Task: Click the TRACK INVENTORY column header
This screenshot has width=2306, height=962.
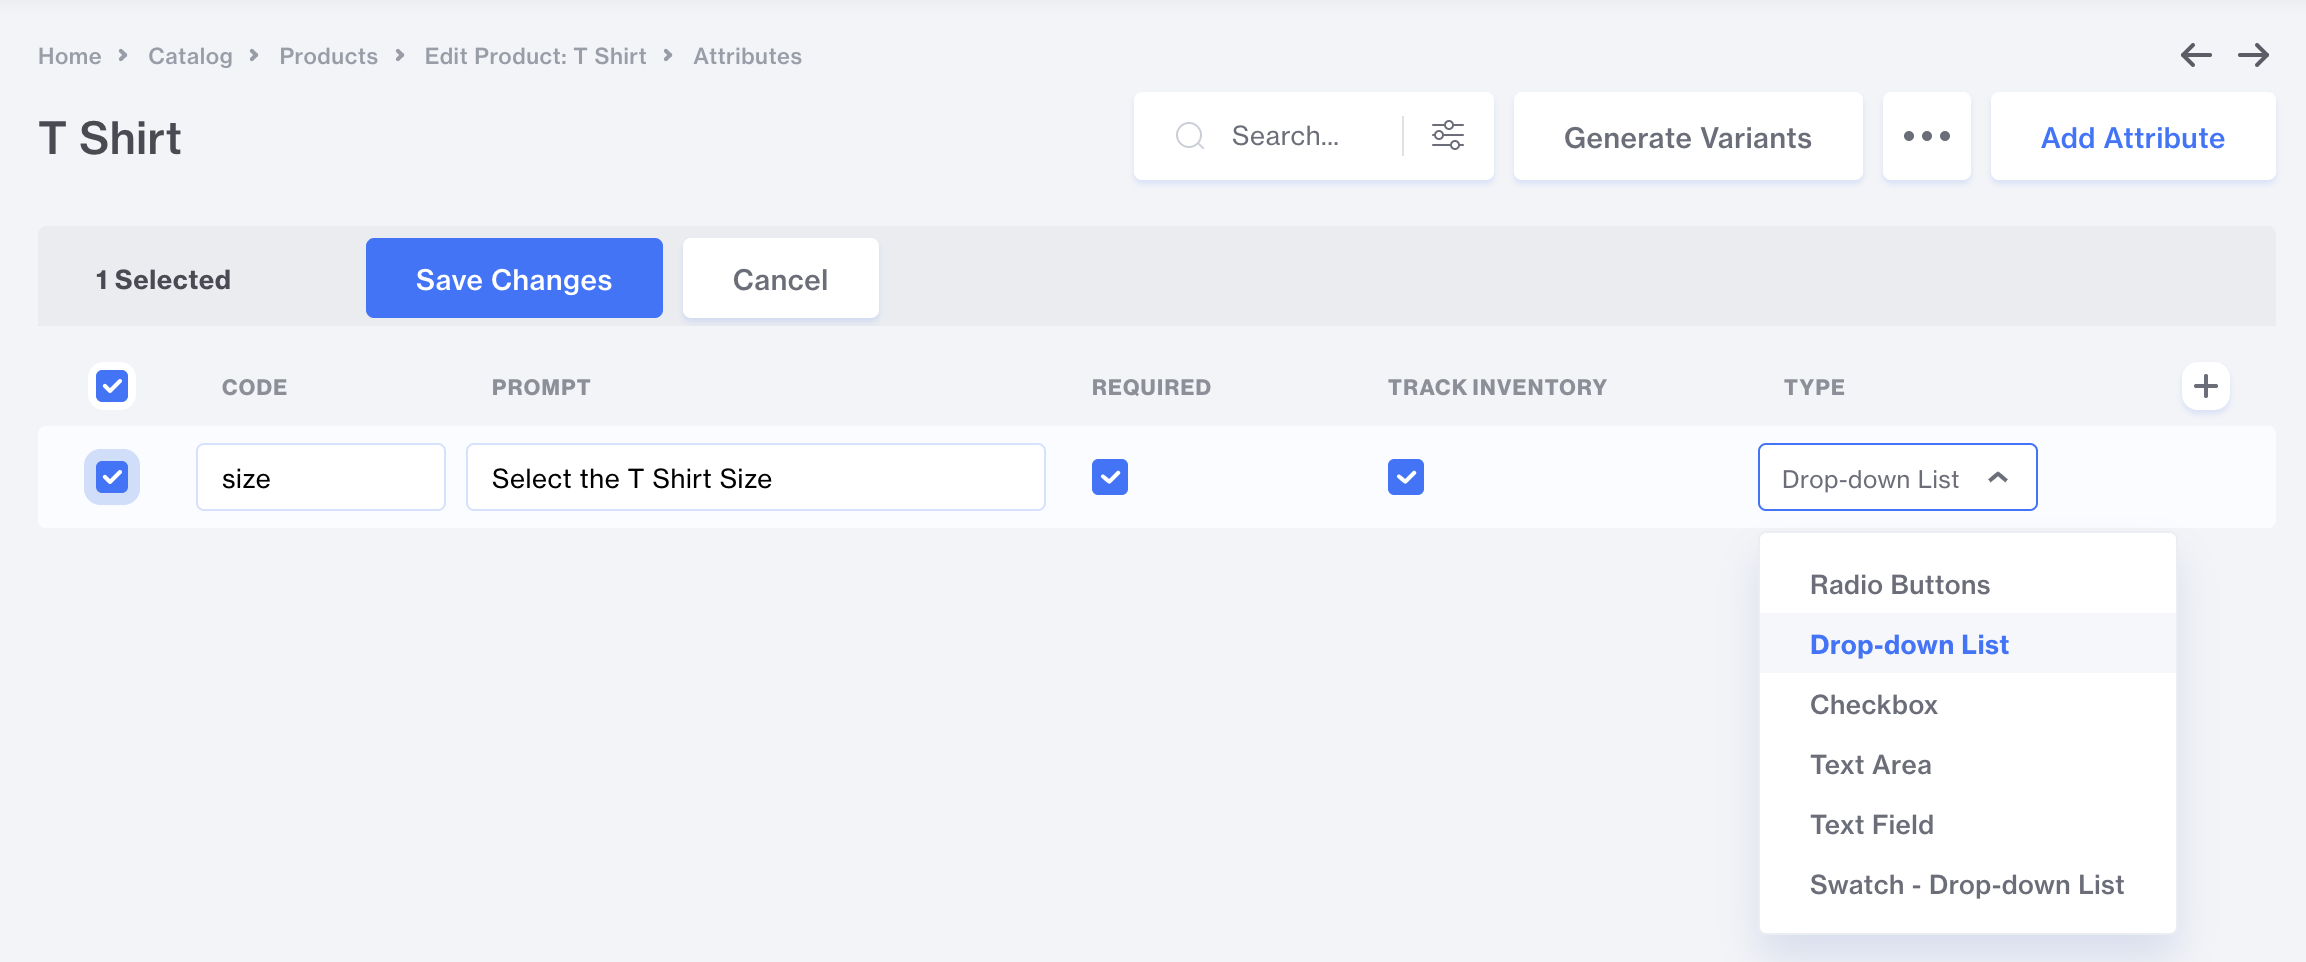Action: (x=1497, y=387)
